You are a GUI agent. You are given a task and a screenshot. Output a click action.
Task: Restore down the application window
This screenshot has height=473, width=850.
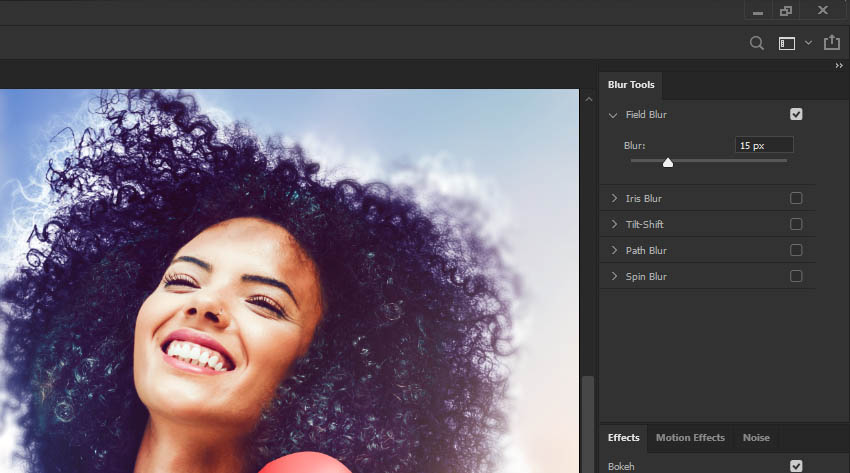(x=786, y=11)
